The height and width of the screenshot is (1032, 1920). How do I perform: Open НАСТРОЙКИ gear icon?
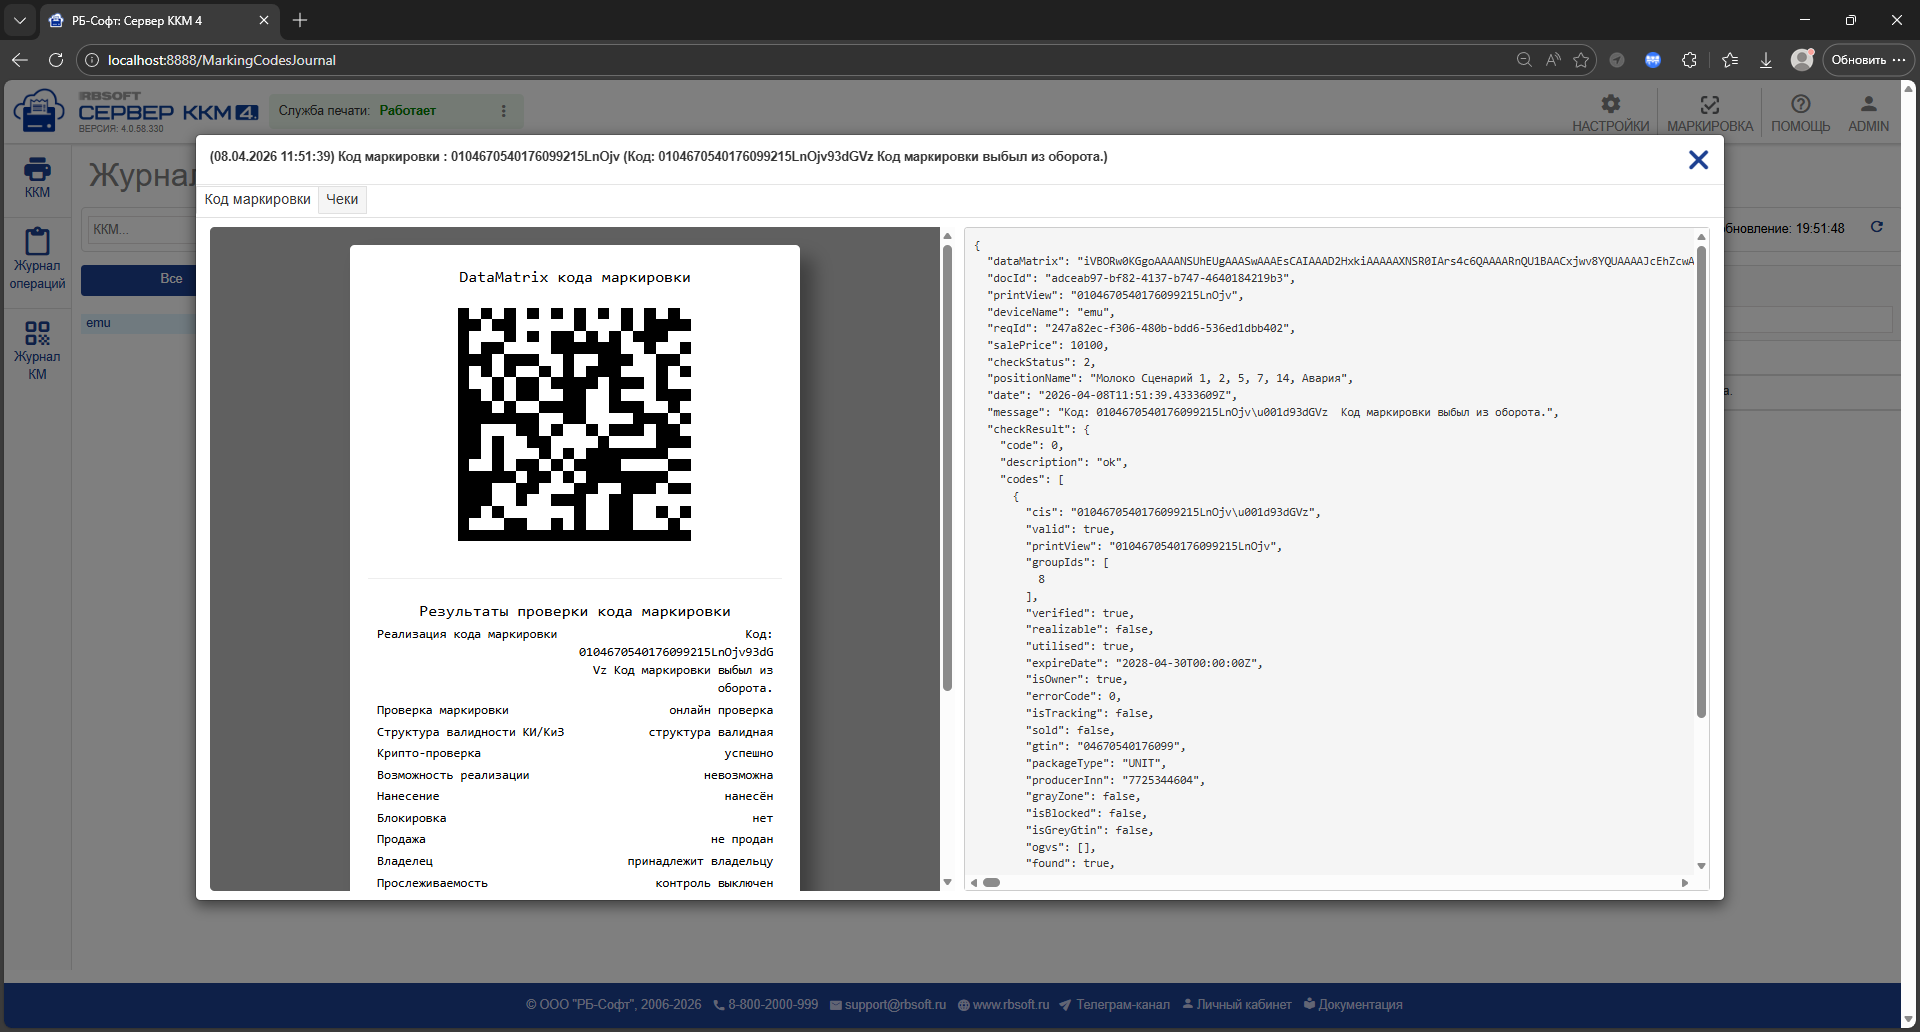tap(1610, 113)
